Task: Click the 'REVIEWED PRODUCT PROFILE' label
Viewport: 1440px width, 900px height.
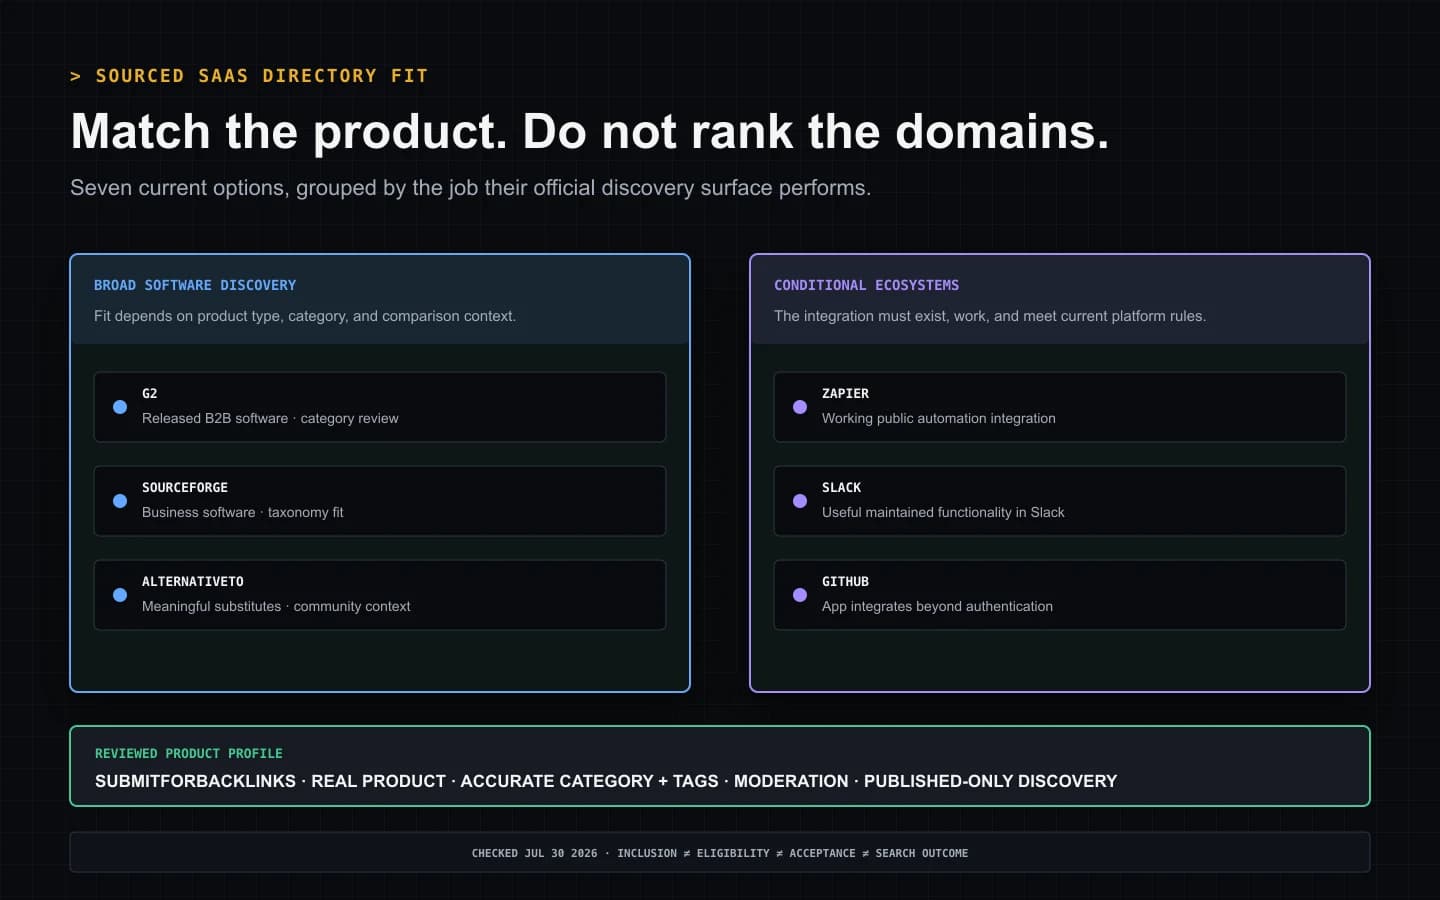Action: (x=189, y=754)
